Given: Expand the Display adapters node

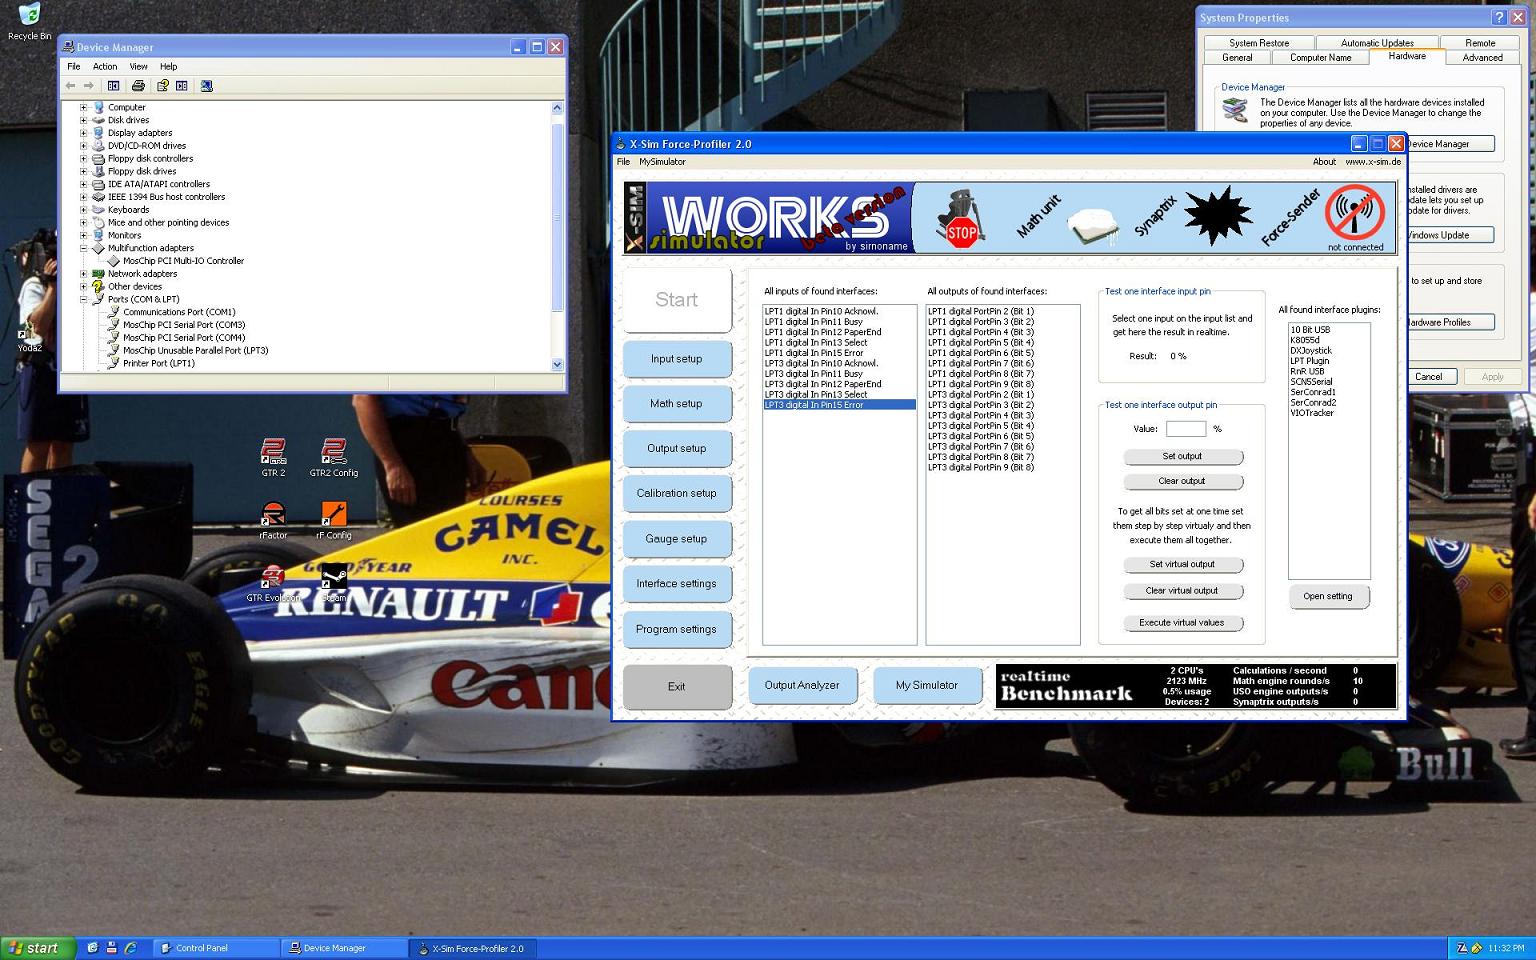Looking at the screenshot, I should [84, 133].
